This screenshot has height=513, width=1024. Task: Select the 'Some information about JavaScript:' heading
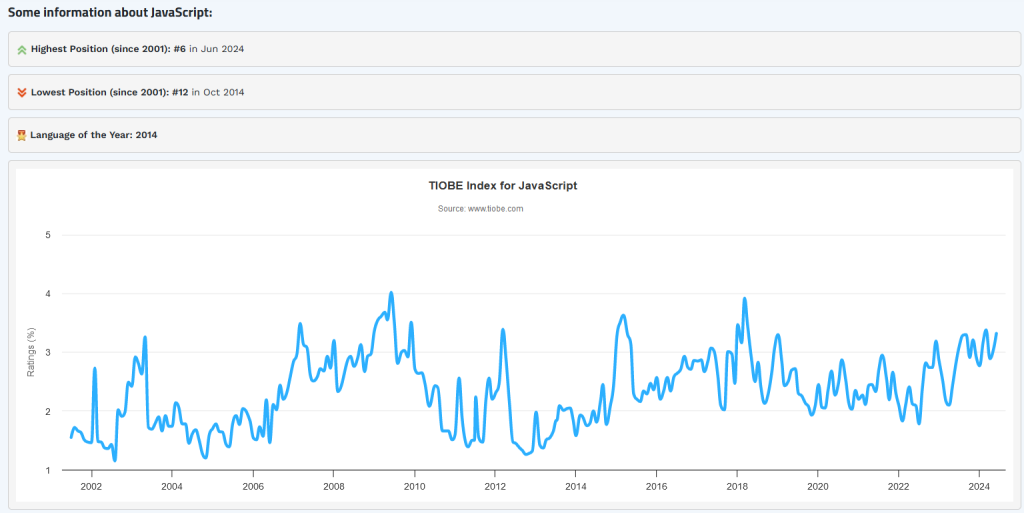tap(110, 13)
